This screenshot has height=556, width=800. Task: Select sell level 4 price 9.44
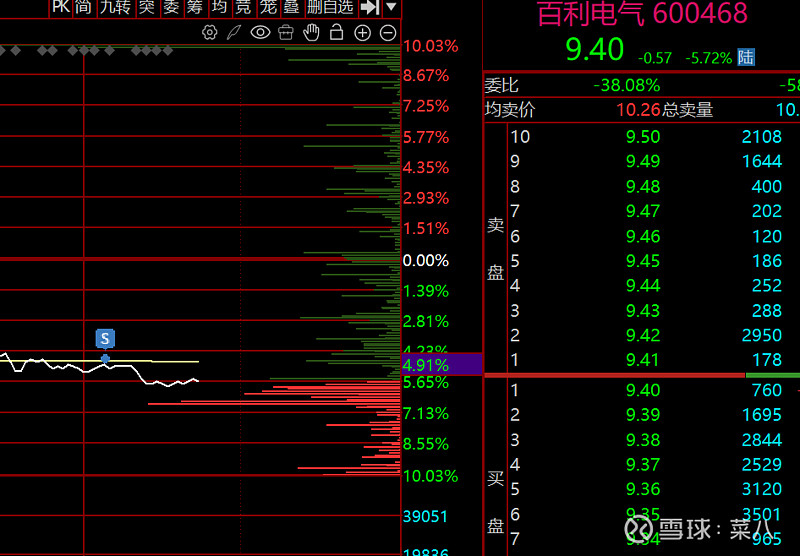[643, 285]
